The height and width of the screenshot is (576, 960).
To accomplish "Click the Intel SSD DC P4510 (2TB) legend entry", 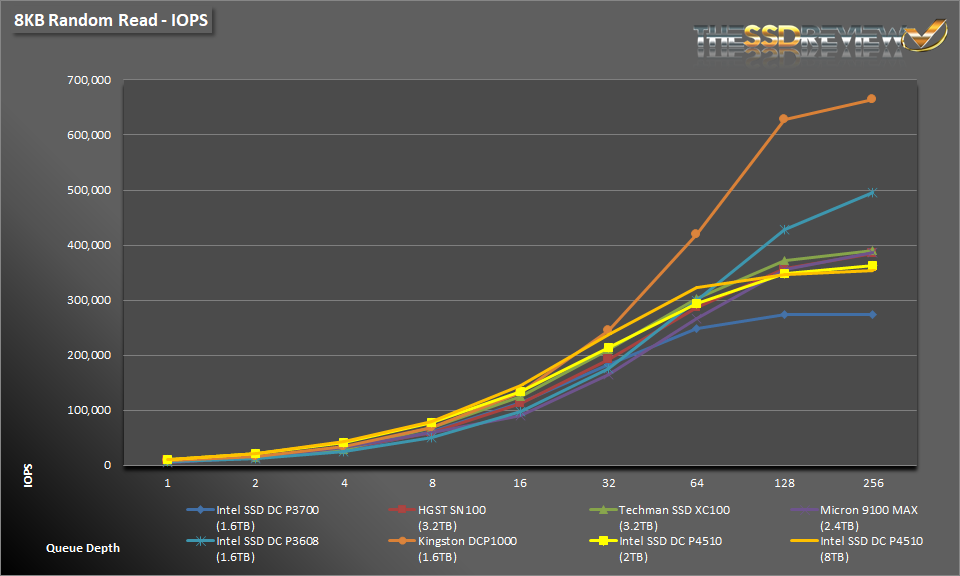I will click(x=656, y=549).
